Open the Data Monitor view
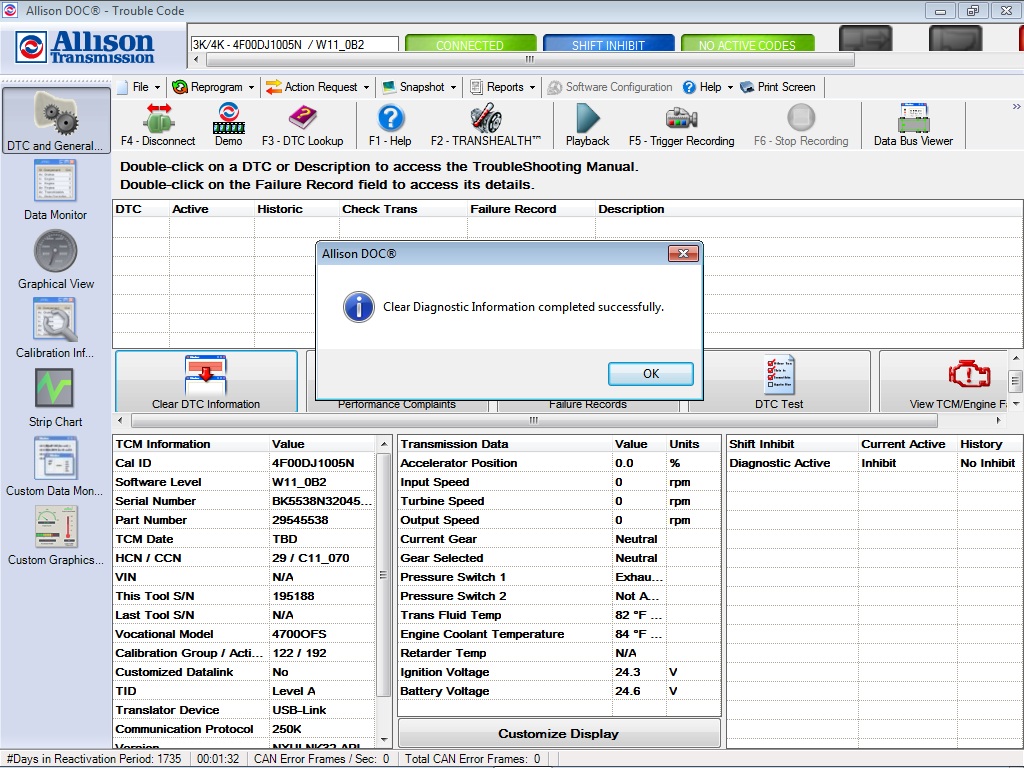This screenshot has width=1024, height=768. (55, 189)
